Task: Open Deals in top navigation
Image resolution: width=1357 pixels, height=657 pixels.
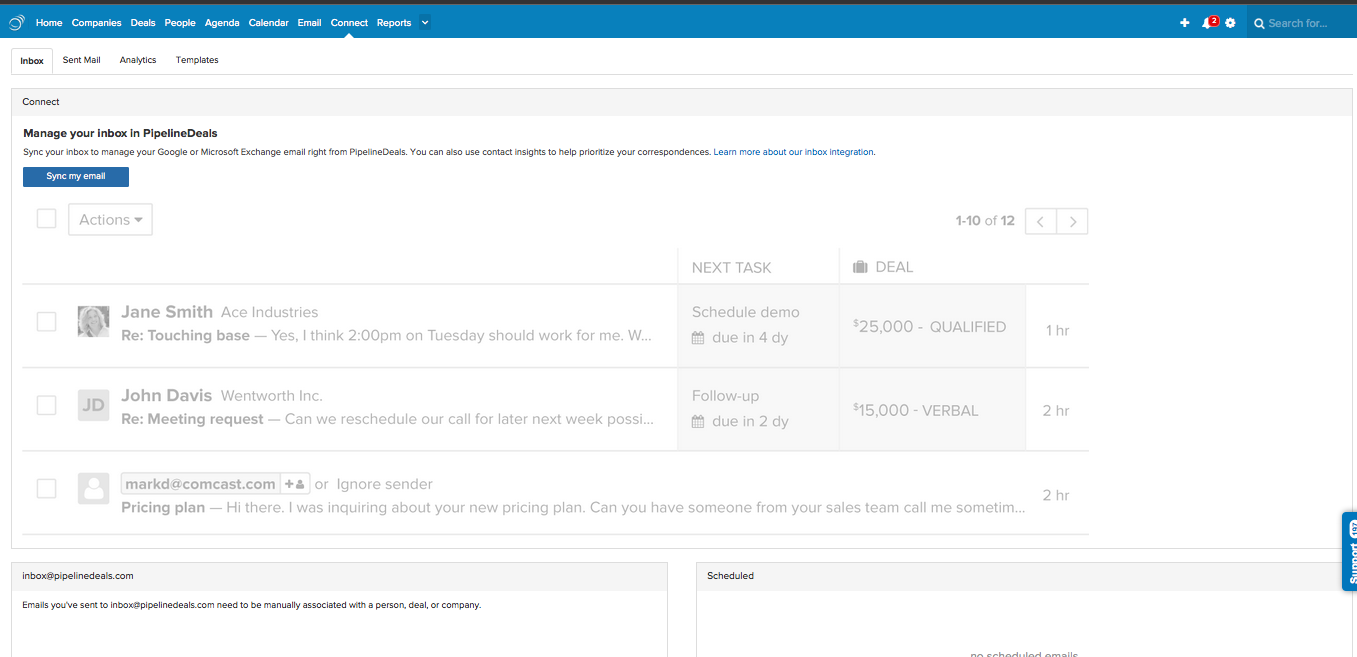Action: coord(143,23)
